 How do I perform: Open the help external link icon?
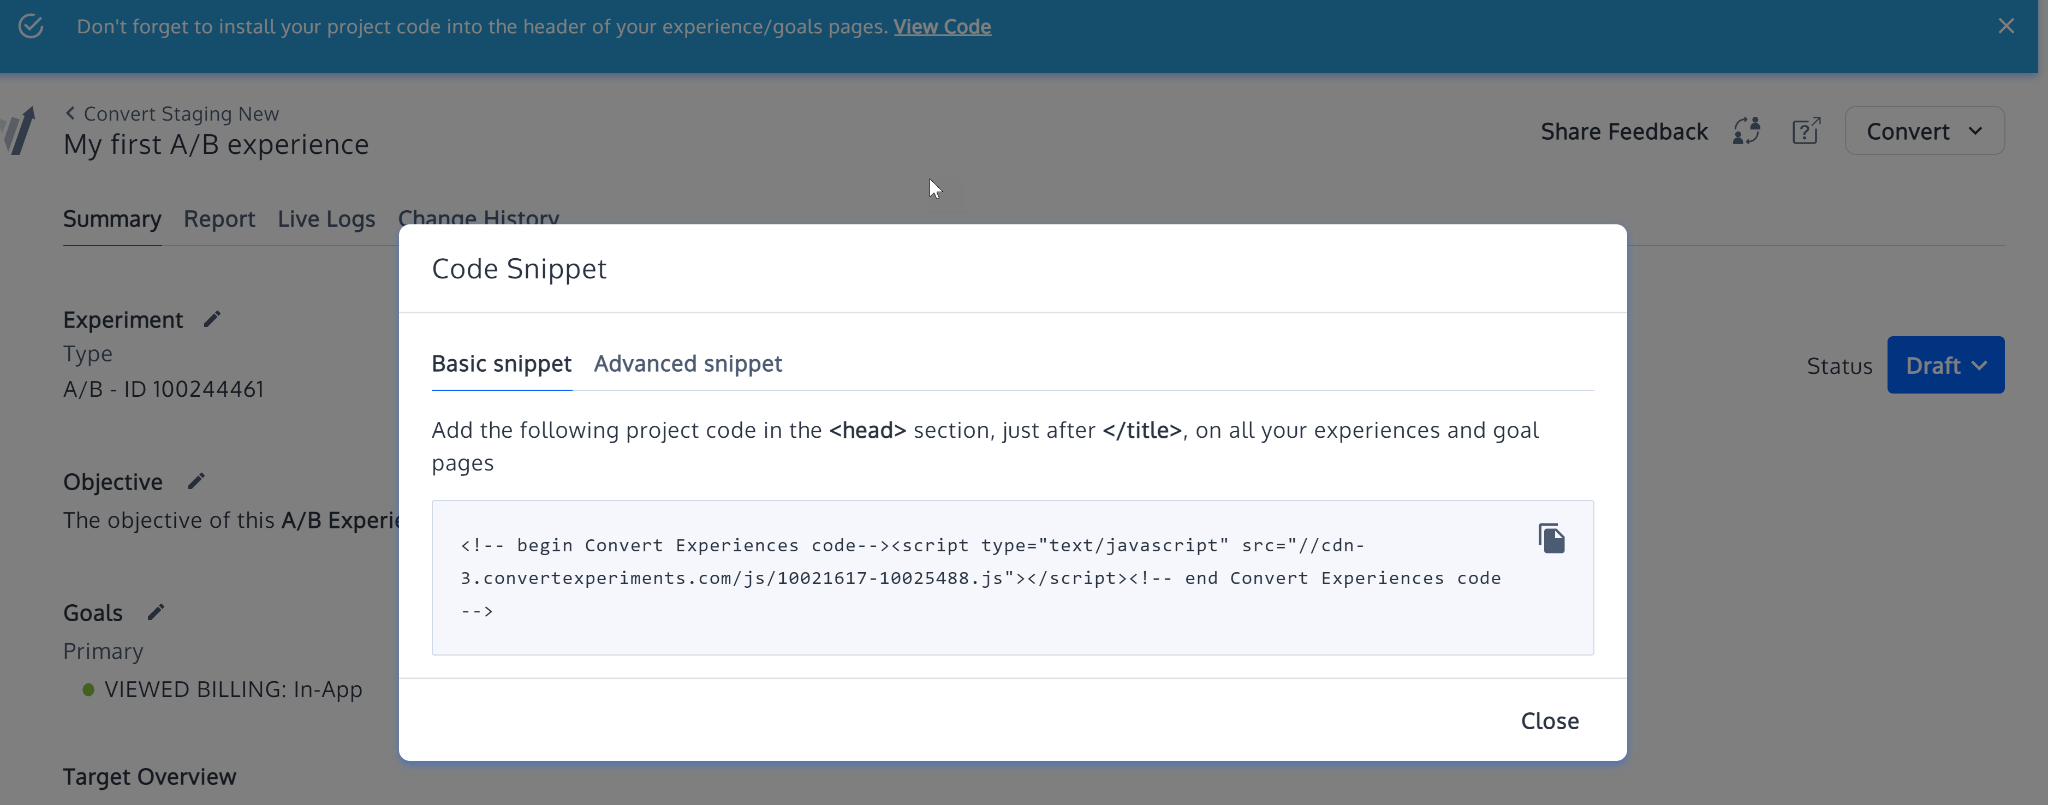coord(1806,131)
